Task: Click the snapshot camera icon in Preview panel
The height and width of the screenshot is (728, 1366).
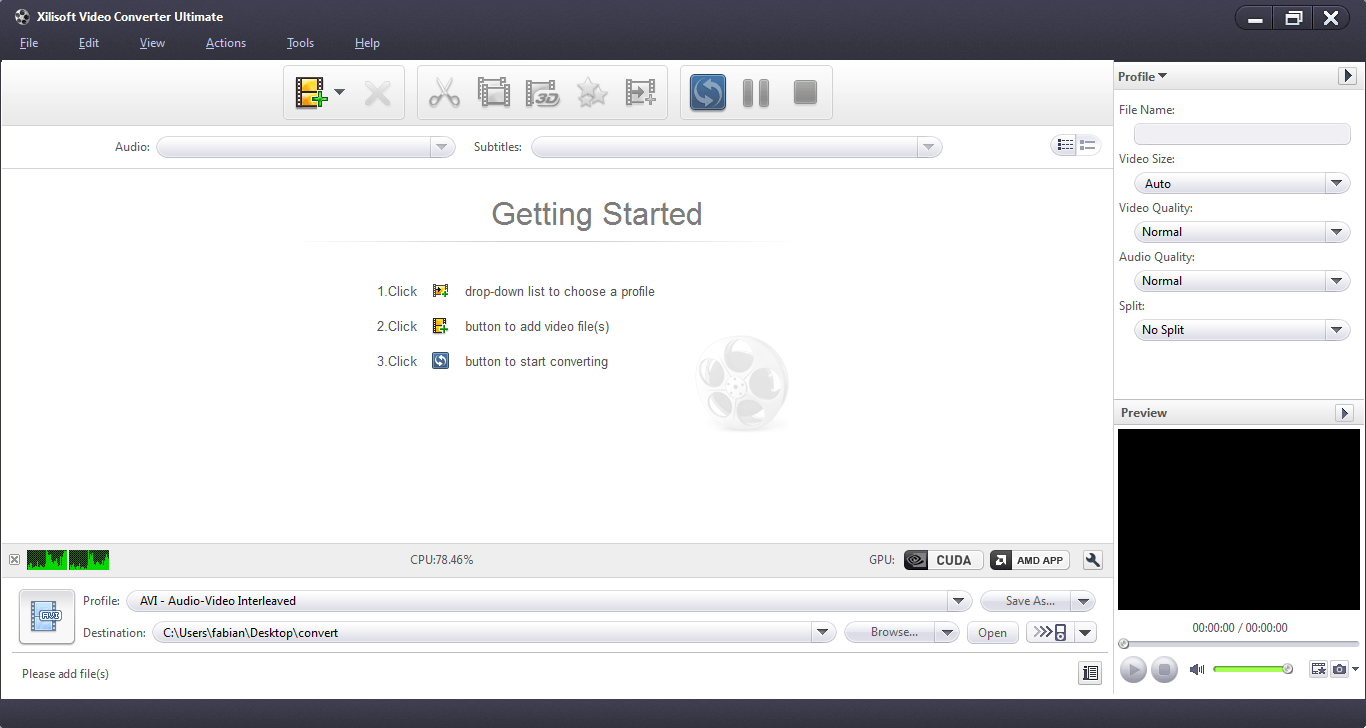Action: click(x=1339, y=669)
